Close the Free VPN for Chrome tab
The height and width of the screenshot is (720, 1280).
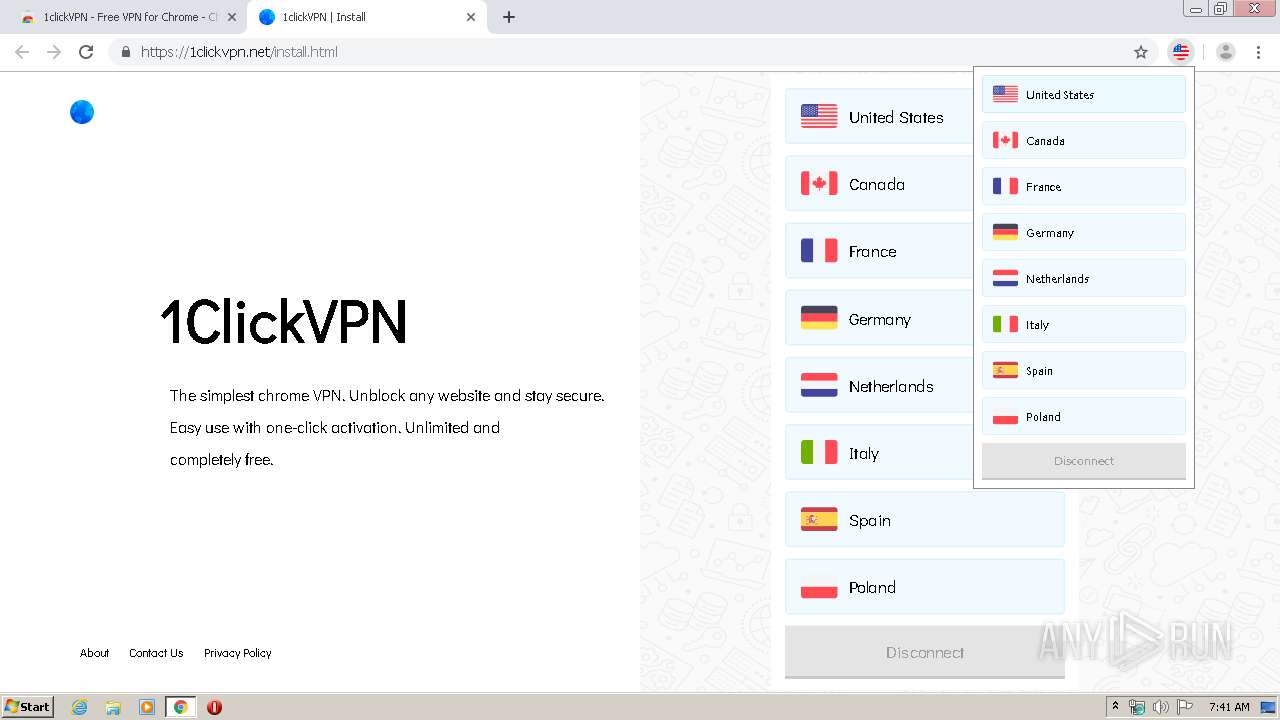coord(232,17)
